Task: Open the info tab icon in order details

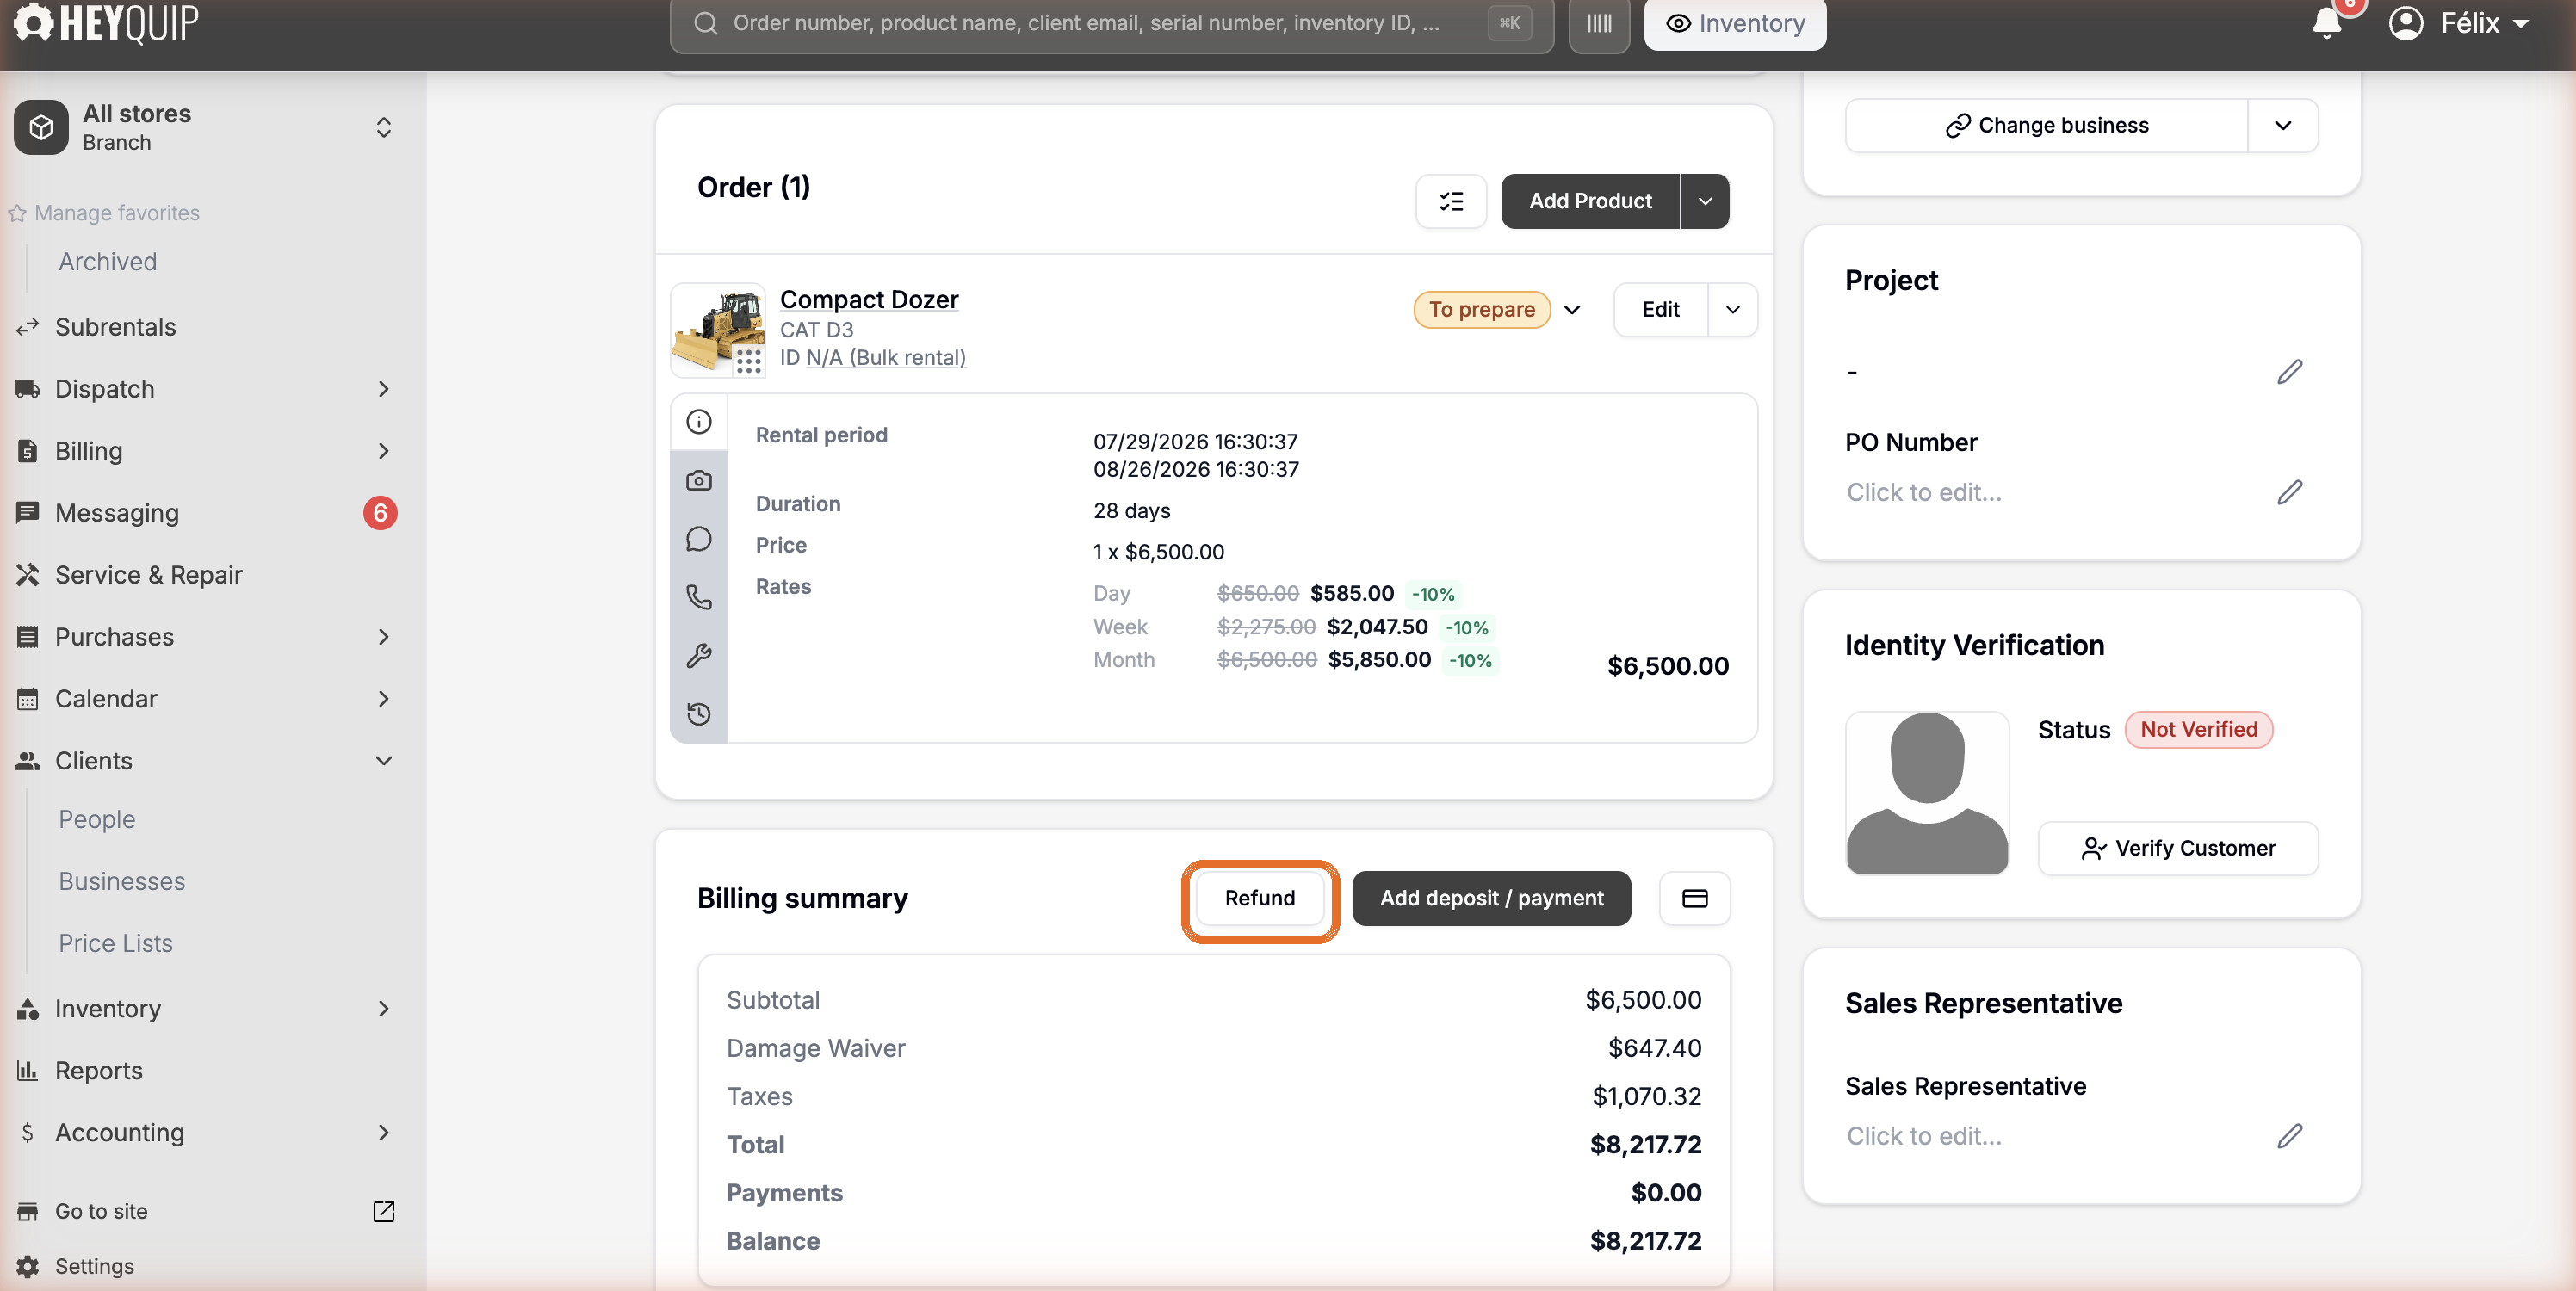Action: click(x=699, y=422)
